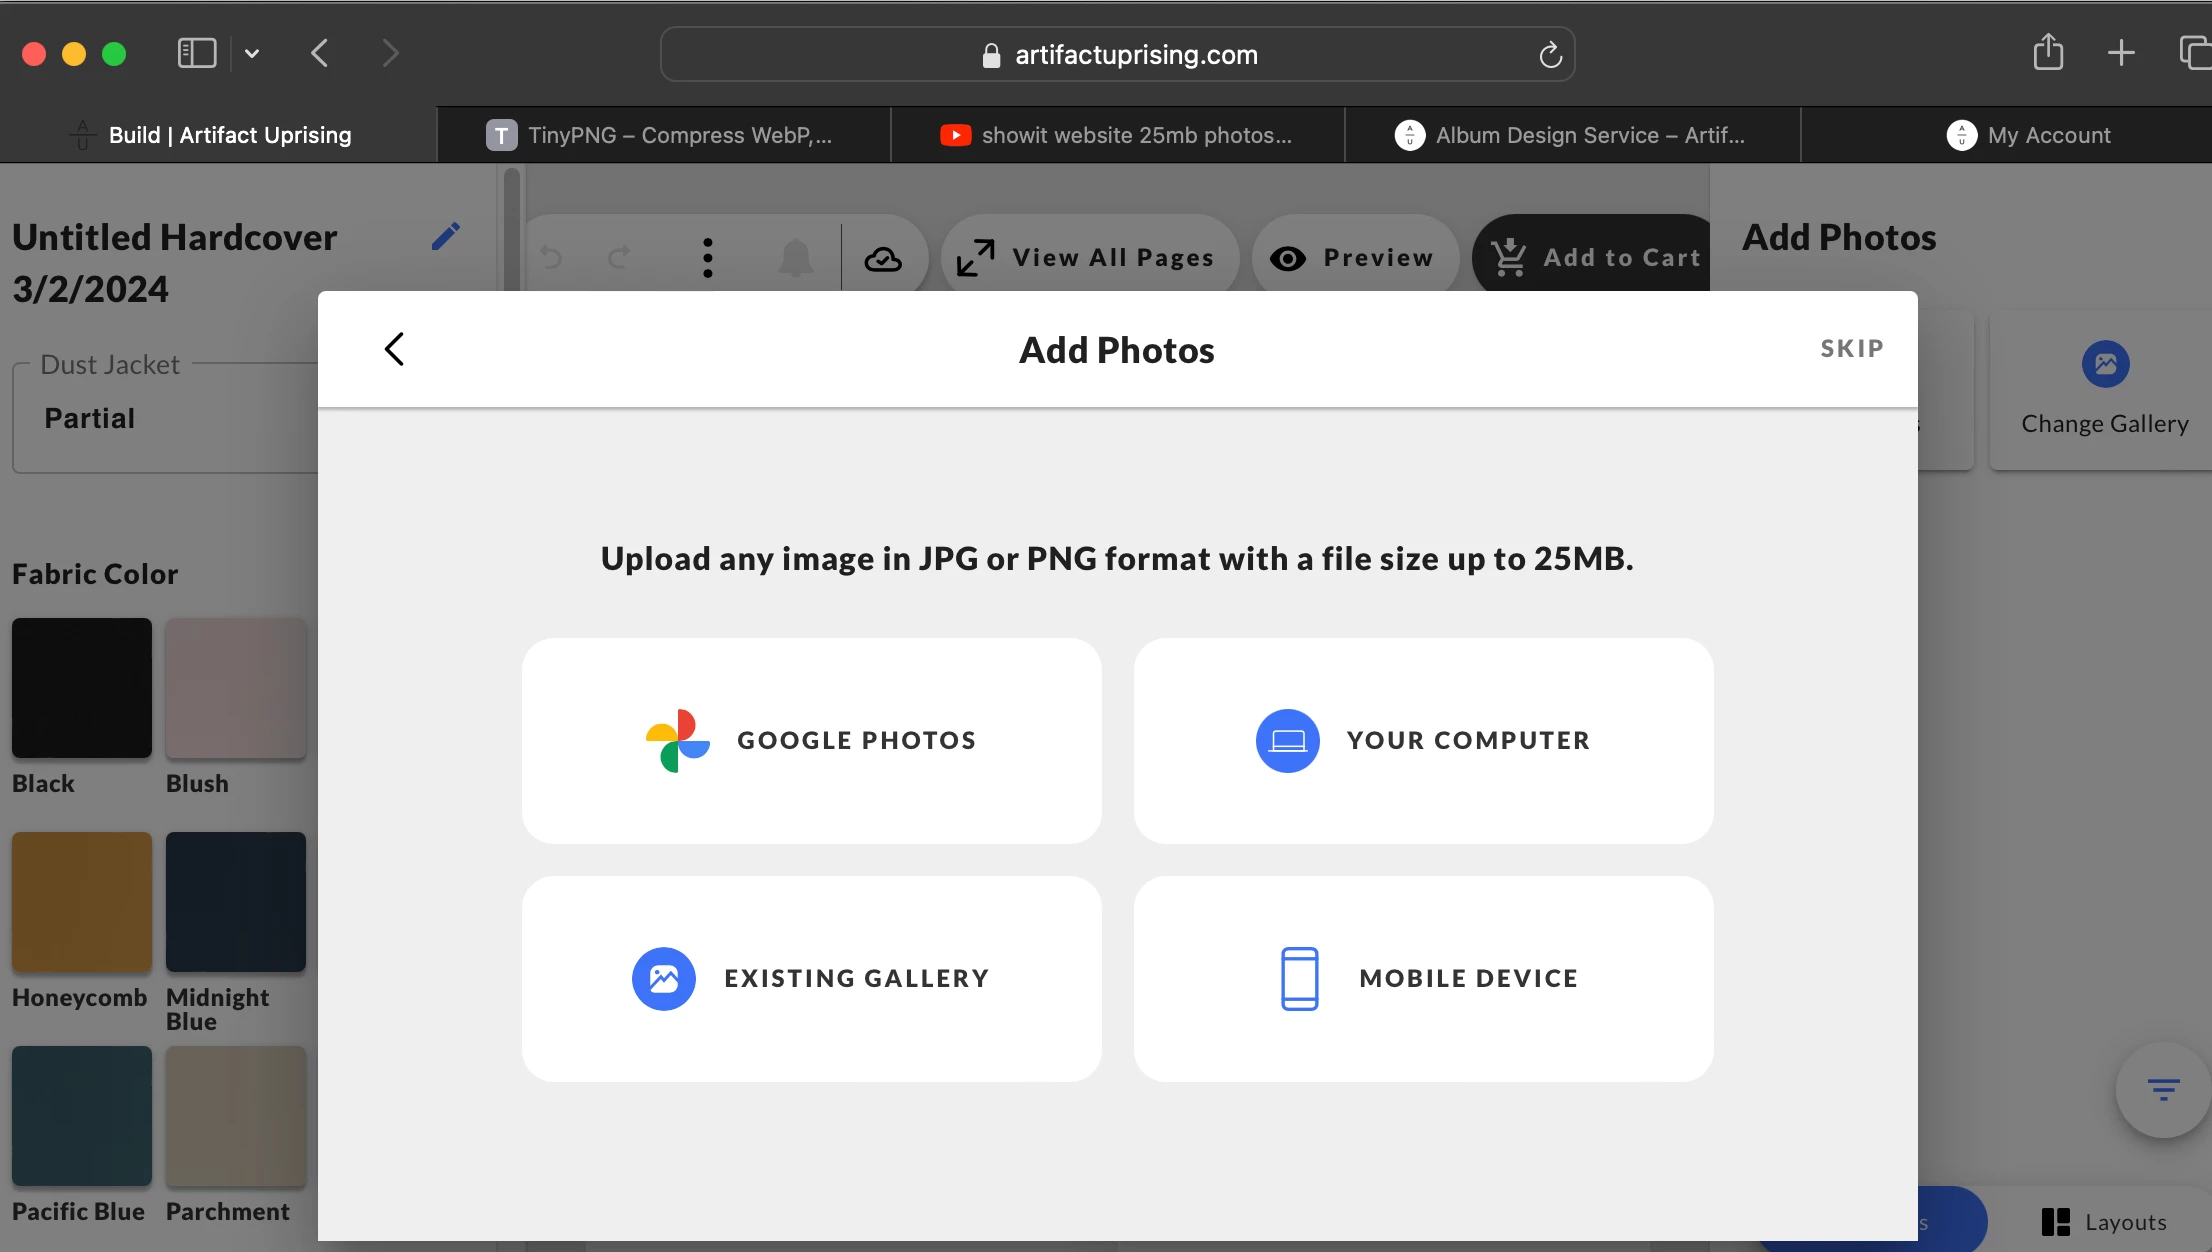Pick Existing Gallery as photo source
This screenshot has width=2212, height=1252.
(x=811, y=979)
